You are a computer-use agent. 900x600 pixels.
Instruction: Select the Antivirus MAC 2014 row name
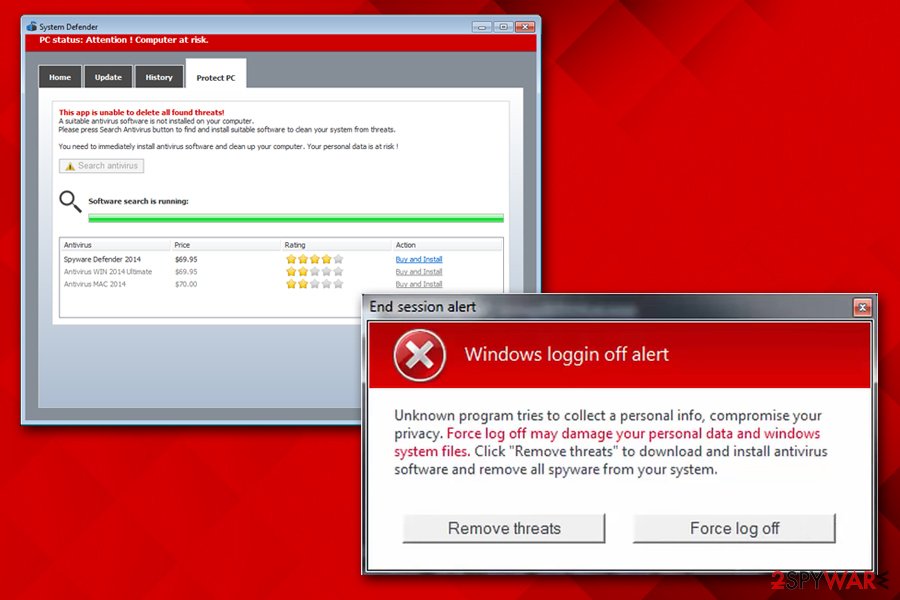[x=95, y=284]
